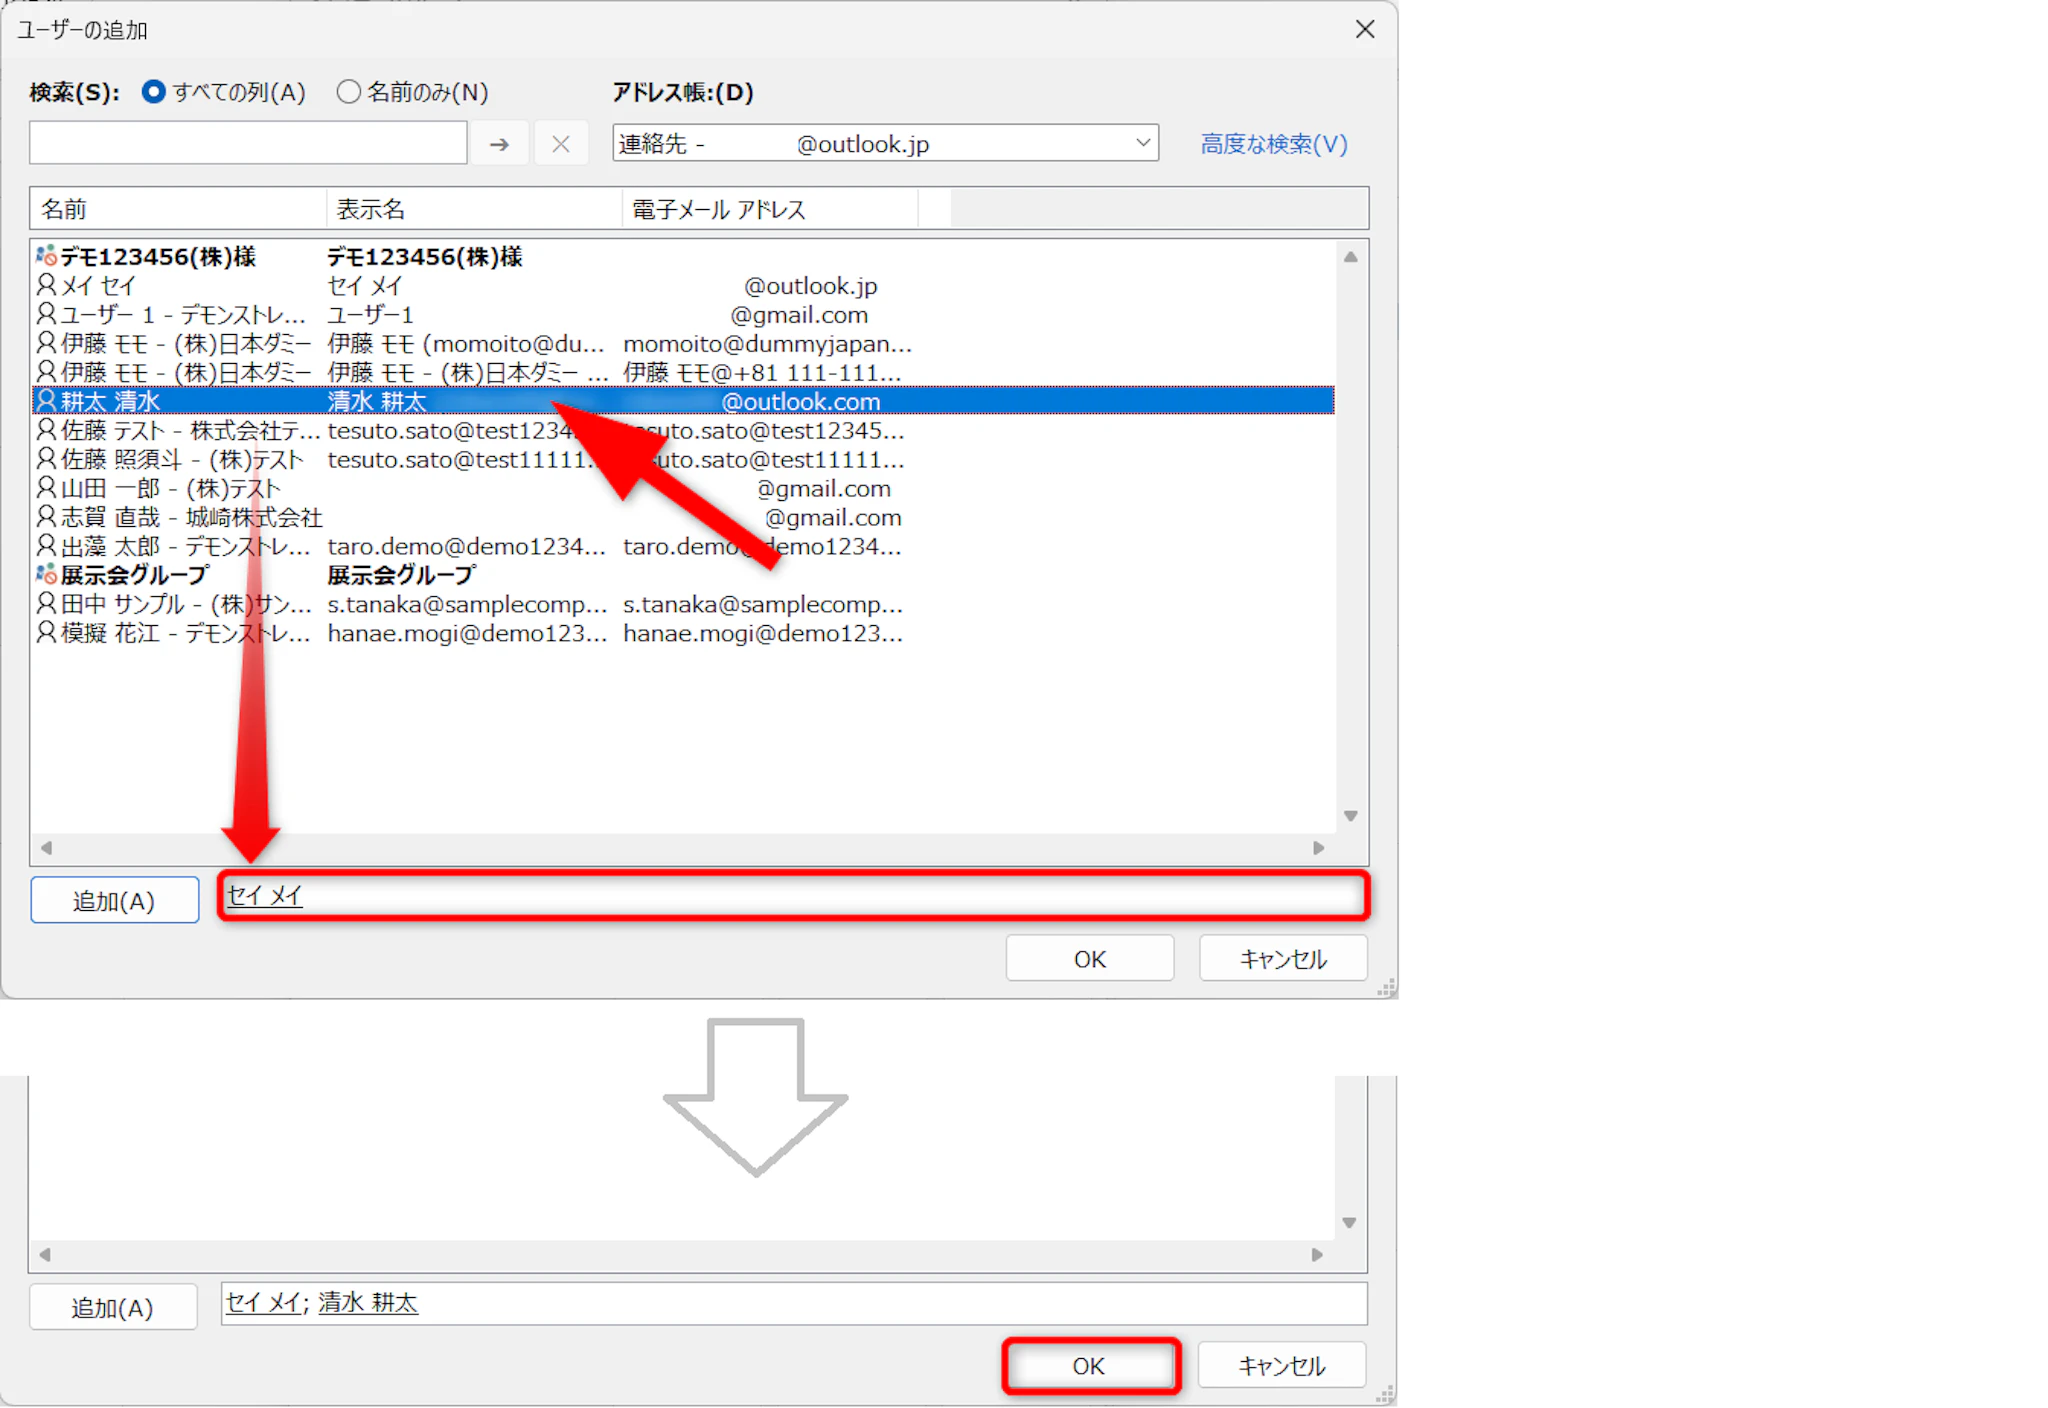Image resolution: width=2048 pixels, height=1408 pixels.
Task: Click the 表示名 column header
Action: [x=474, y=209]
